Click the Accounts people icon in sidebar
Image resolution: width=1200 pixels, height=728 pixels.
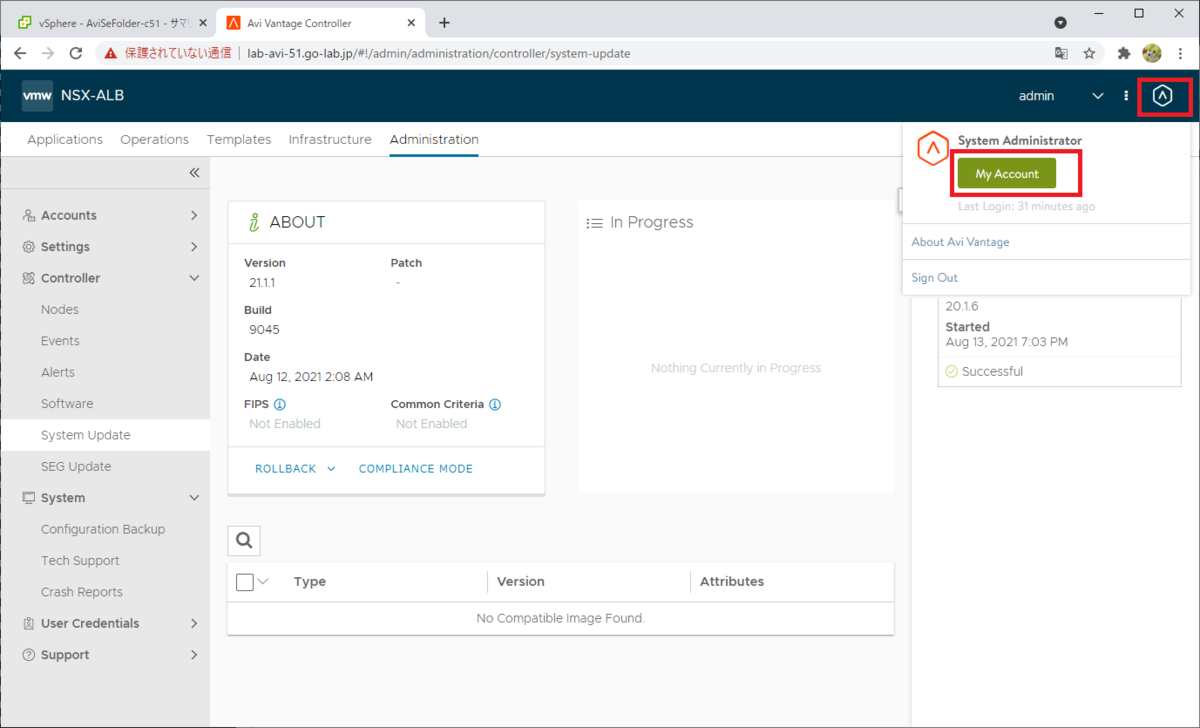click(x=29, y=215)
